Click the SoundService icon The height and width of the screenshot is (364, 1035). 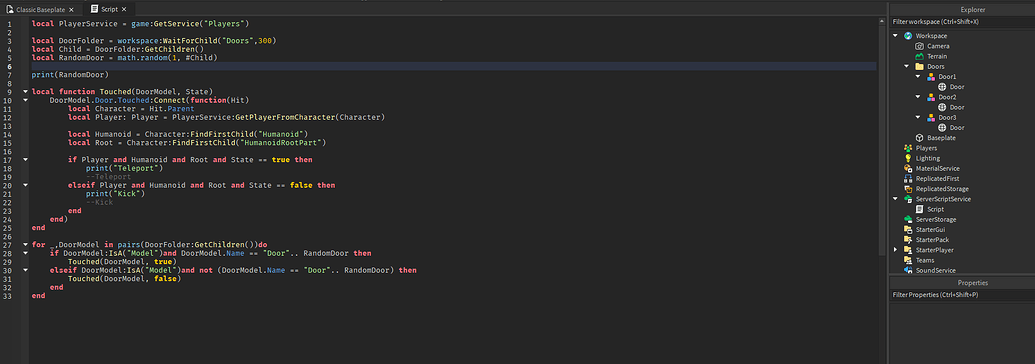tap(908, 270)
